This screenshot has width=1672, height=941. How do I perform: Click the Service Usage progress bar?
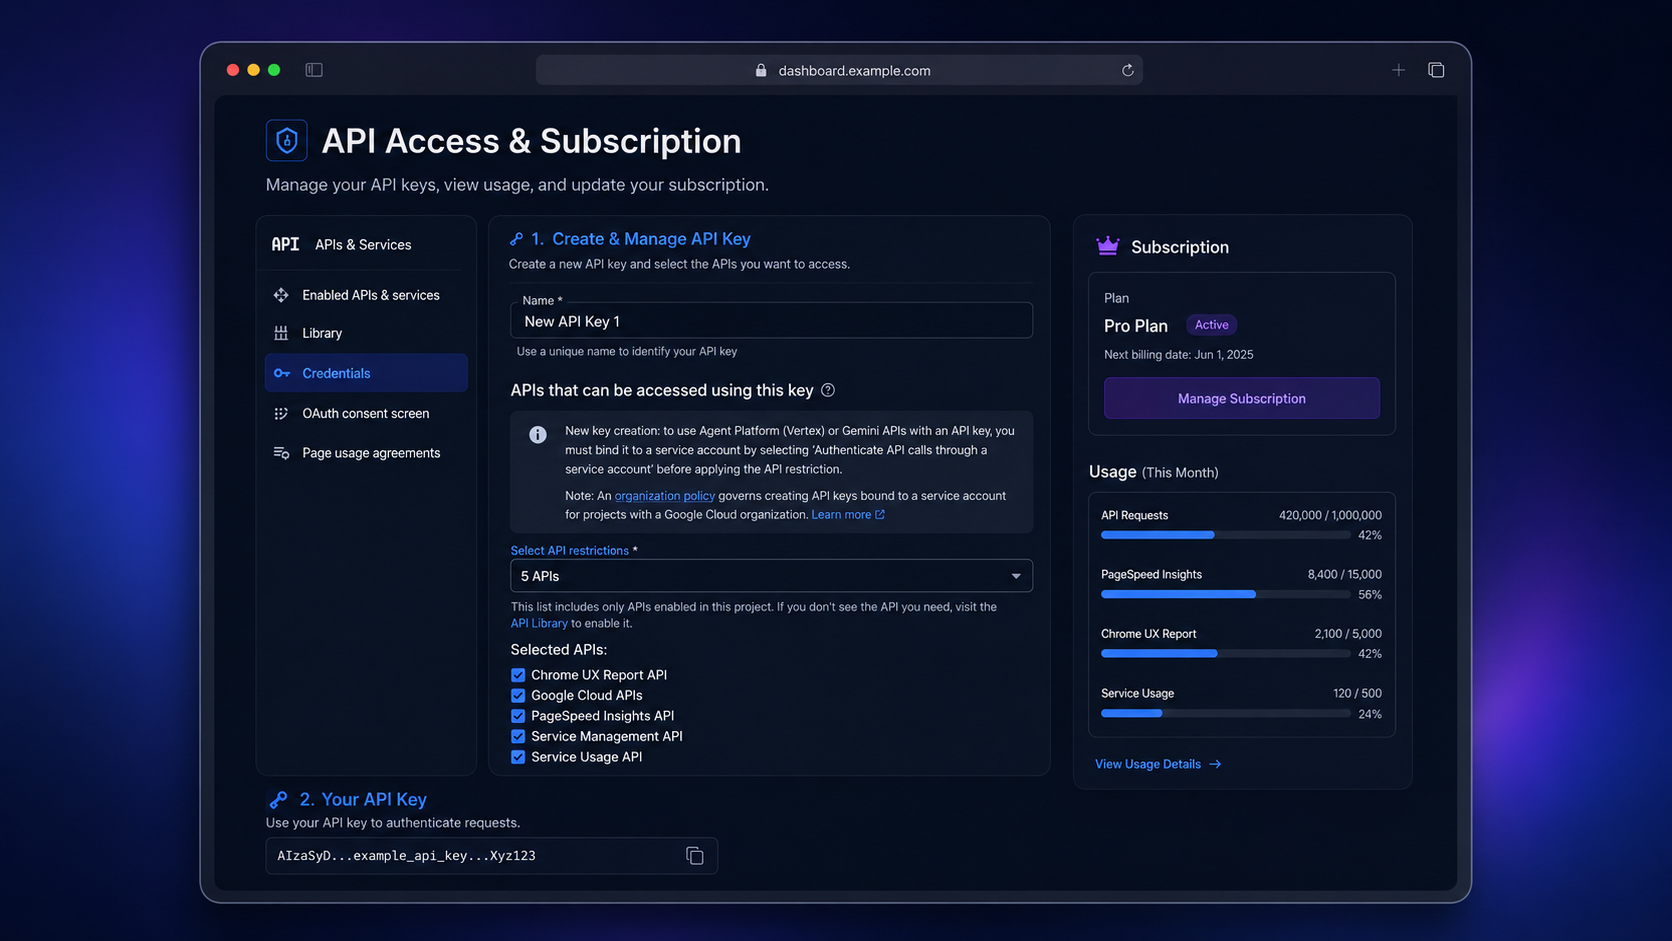1225,713
